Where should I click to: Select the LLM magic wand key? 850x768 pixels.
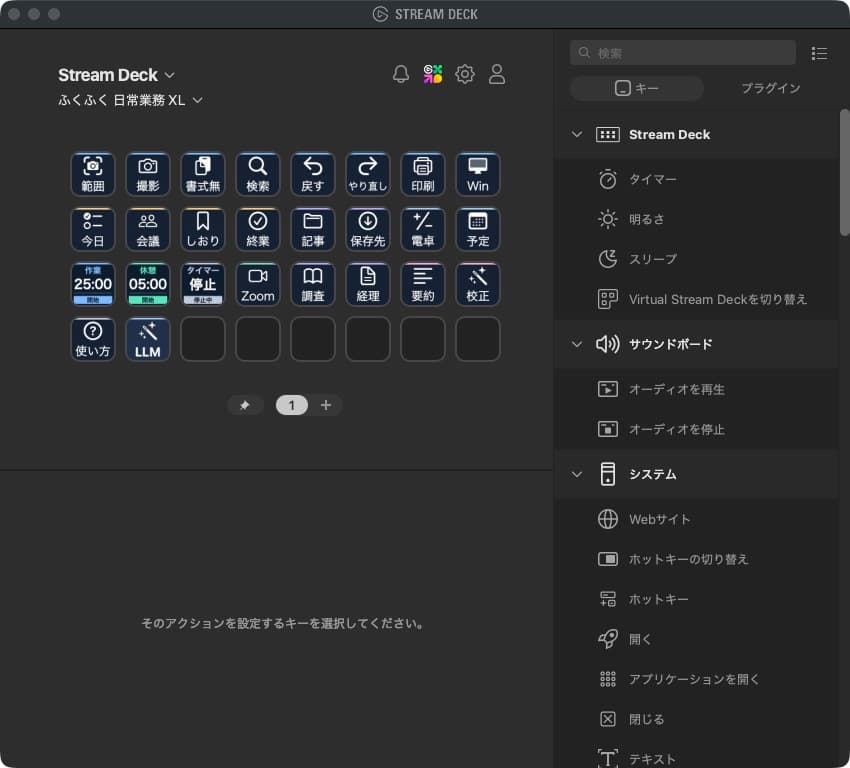tap(148, 339)
